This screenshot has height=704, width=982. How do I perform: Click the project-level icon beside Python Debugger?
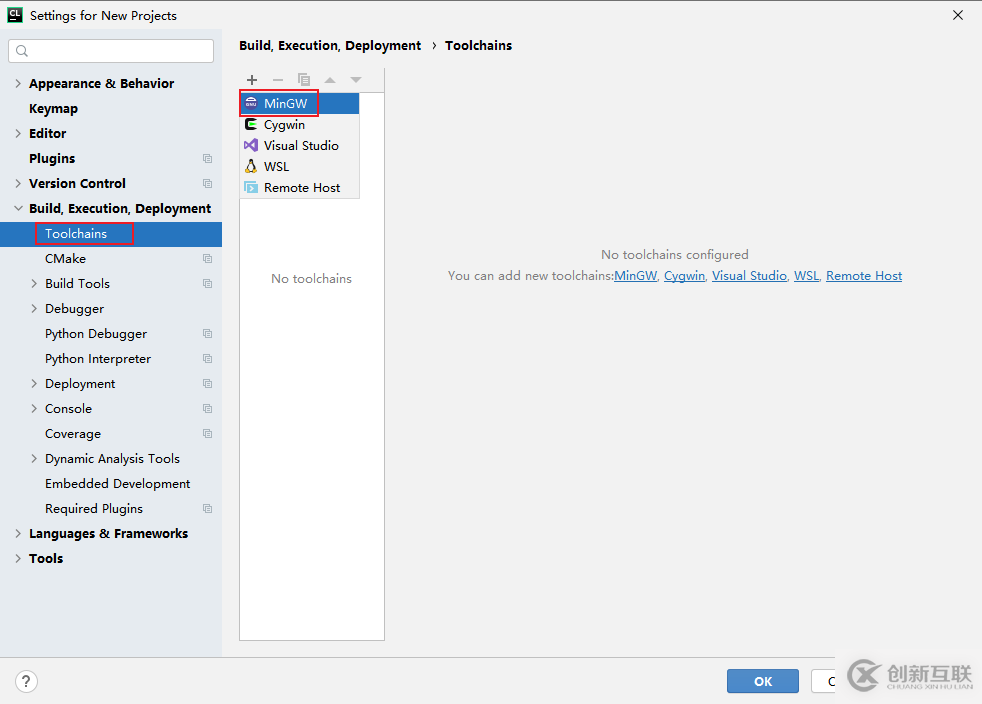click(207, 334)
